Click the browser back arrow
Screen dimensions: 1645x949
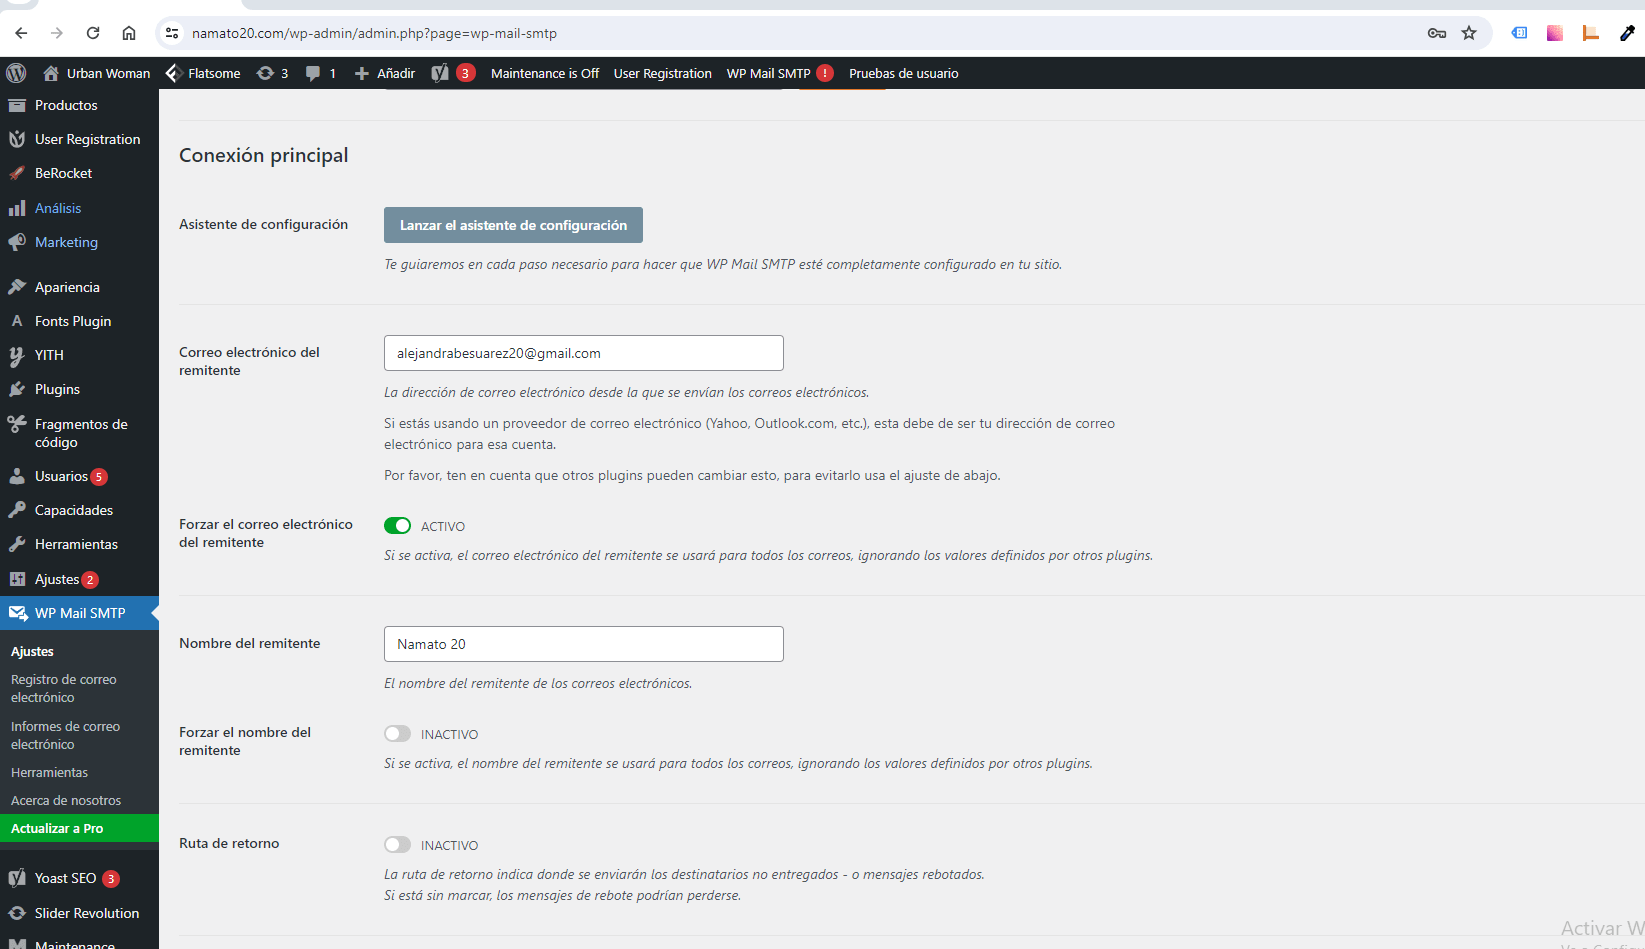tap(21, 33)
